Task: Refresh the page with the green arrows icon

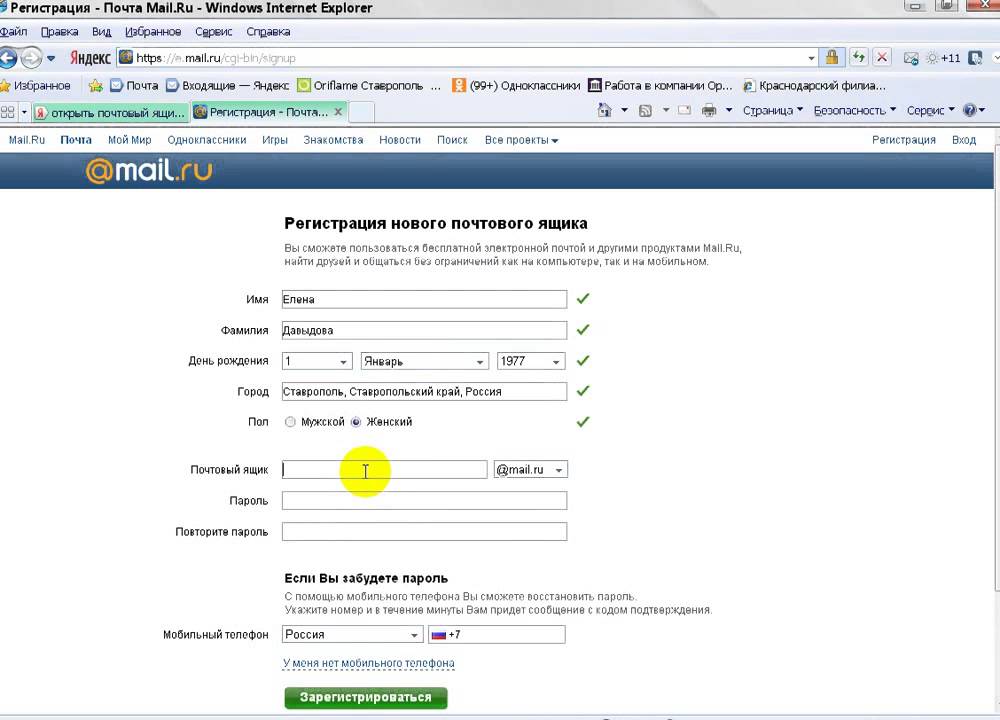Action: [858, 57]
